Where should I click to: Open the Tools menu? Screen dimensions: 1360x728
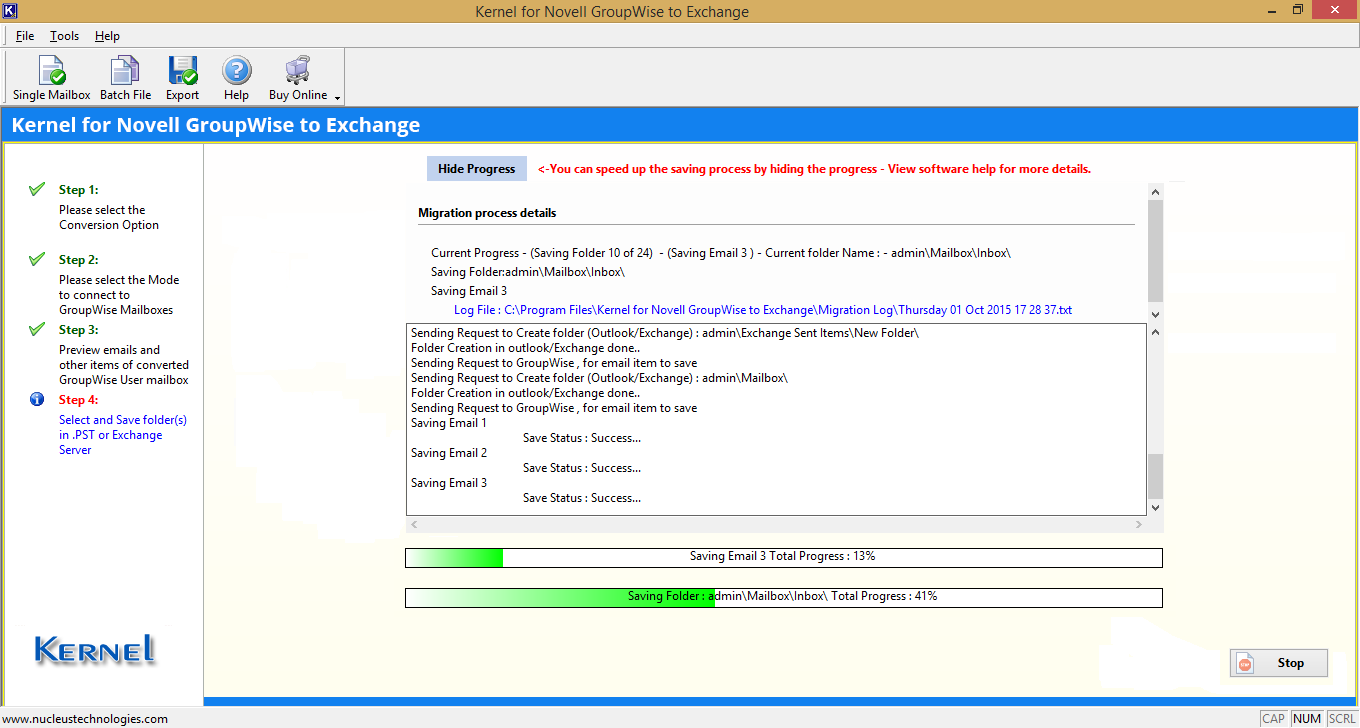(65, 36)
